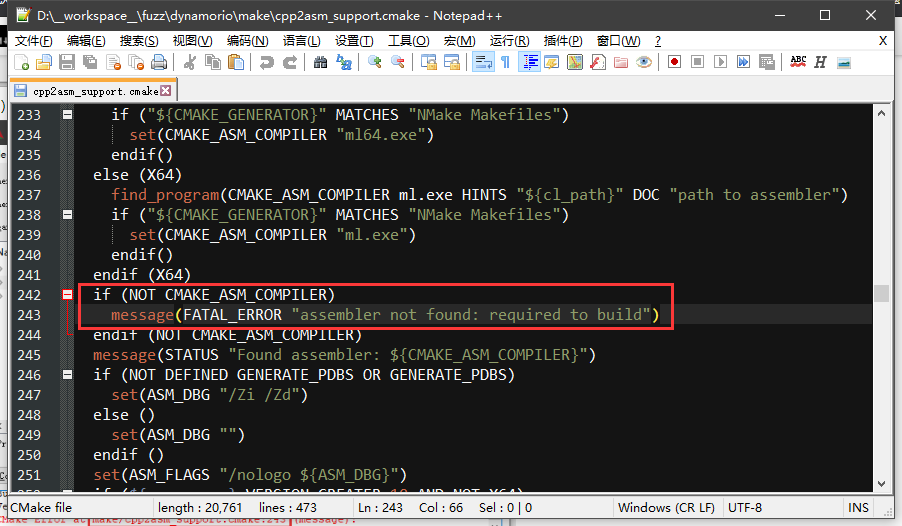Screen dimensions: 902x526
Task: Toggle the monitoring eye icon
Action: (644, 62)
